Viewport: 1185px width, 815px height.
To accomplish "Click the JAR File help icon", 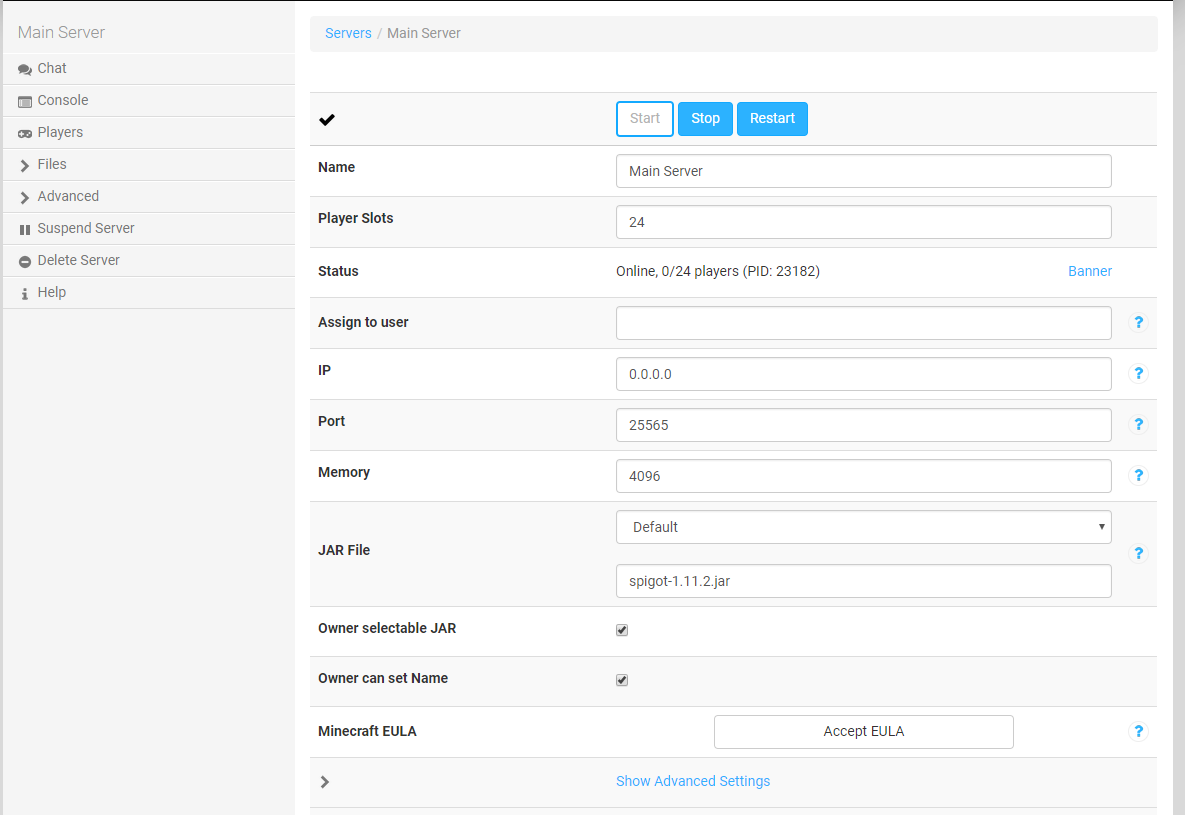I will pyautogui.click(x=1138, y=553).
